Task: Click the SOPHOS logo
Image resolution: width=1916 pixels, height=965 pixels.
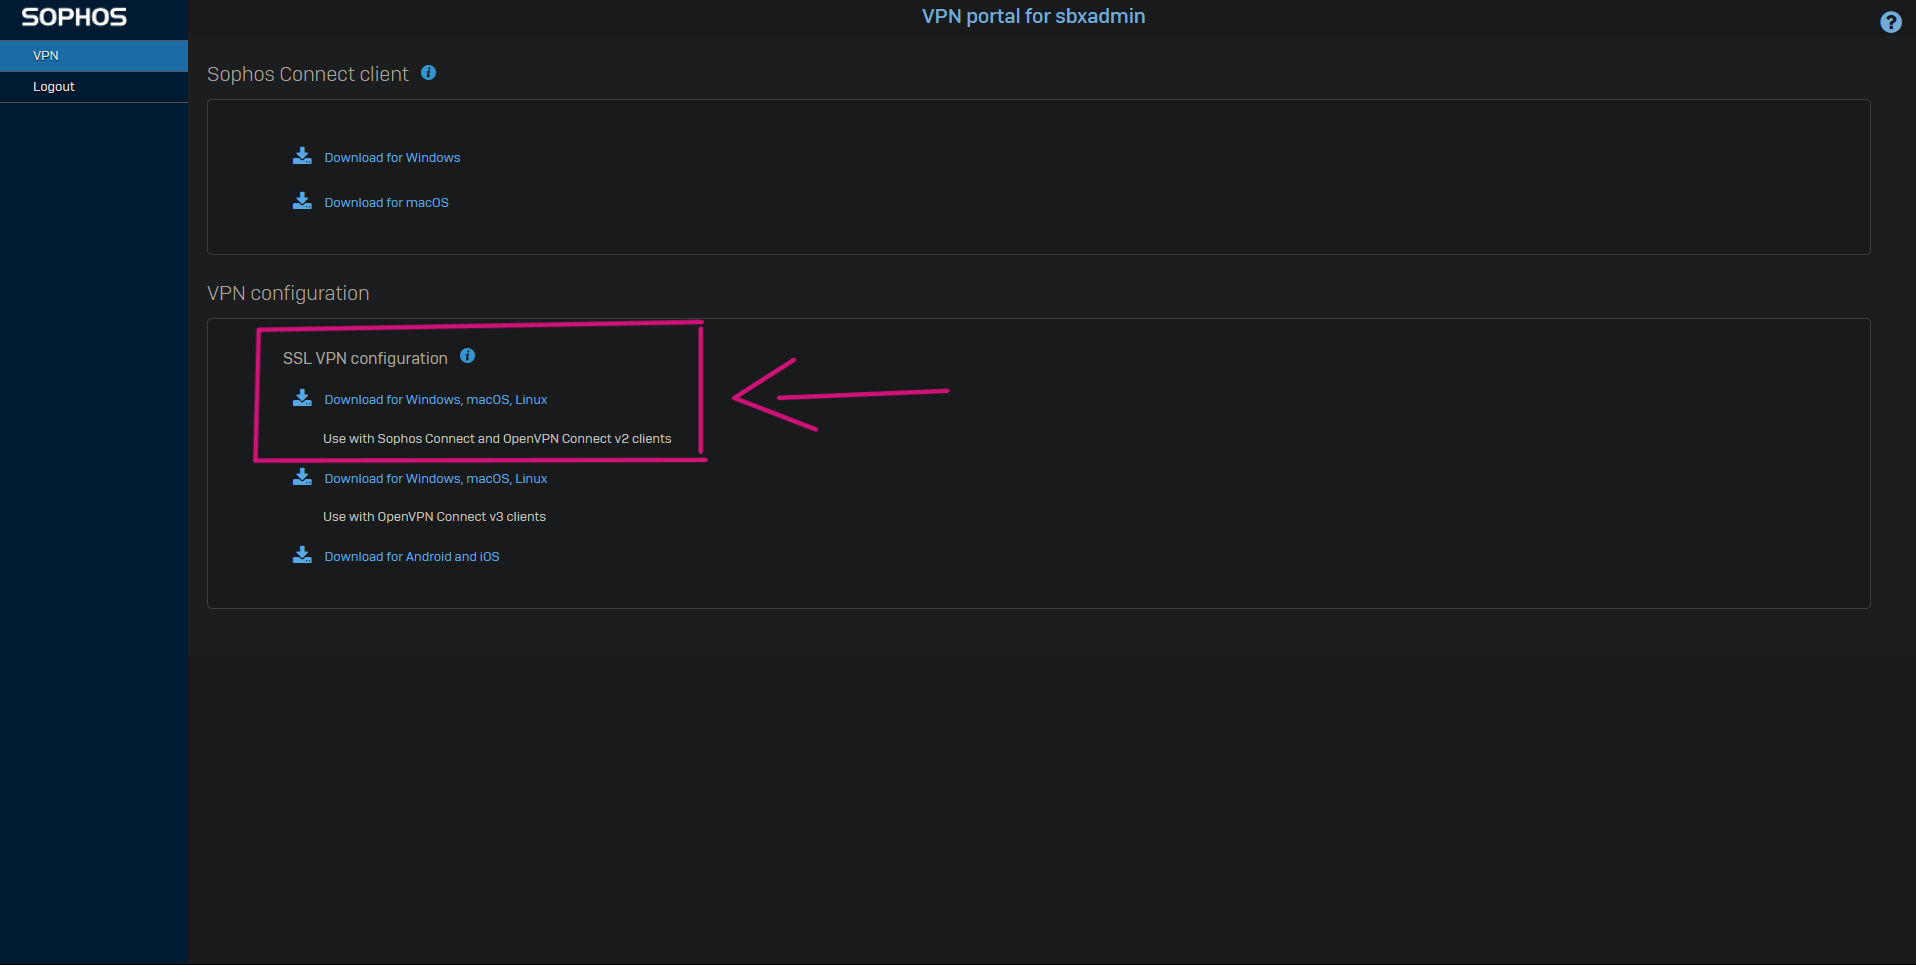Action: (x=74, y=18)
